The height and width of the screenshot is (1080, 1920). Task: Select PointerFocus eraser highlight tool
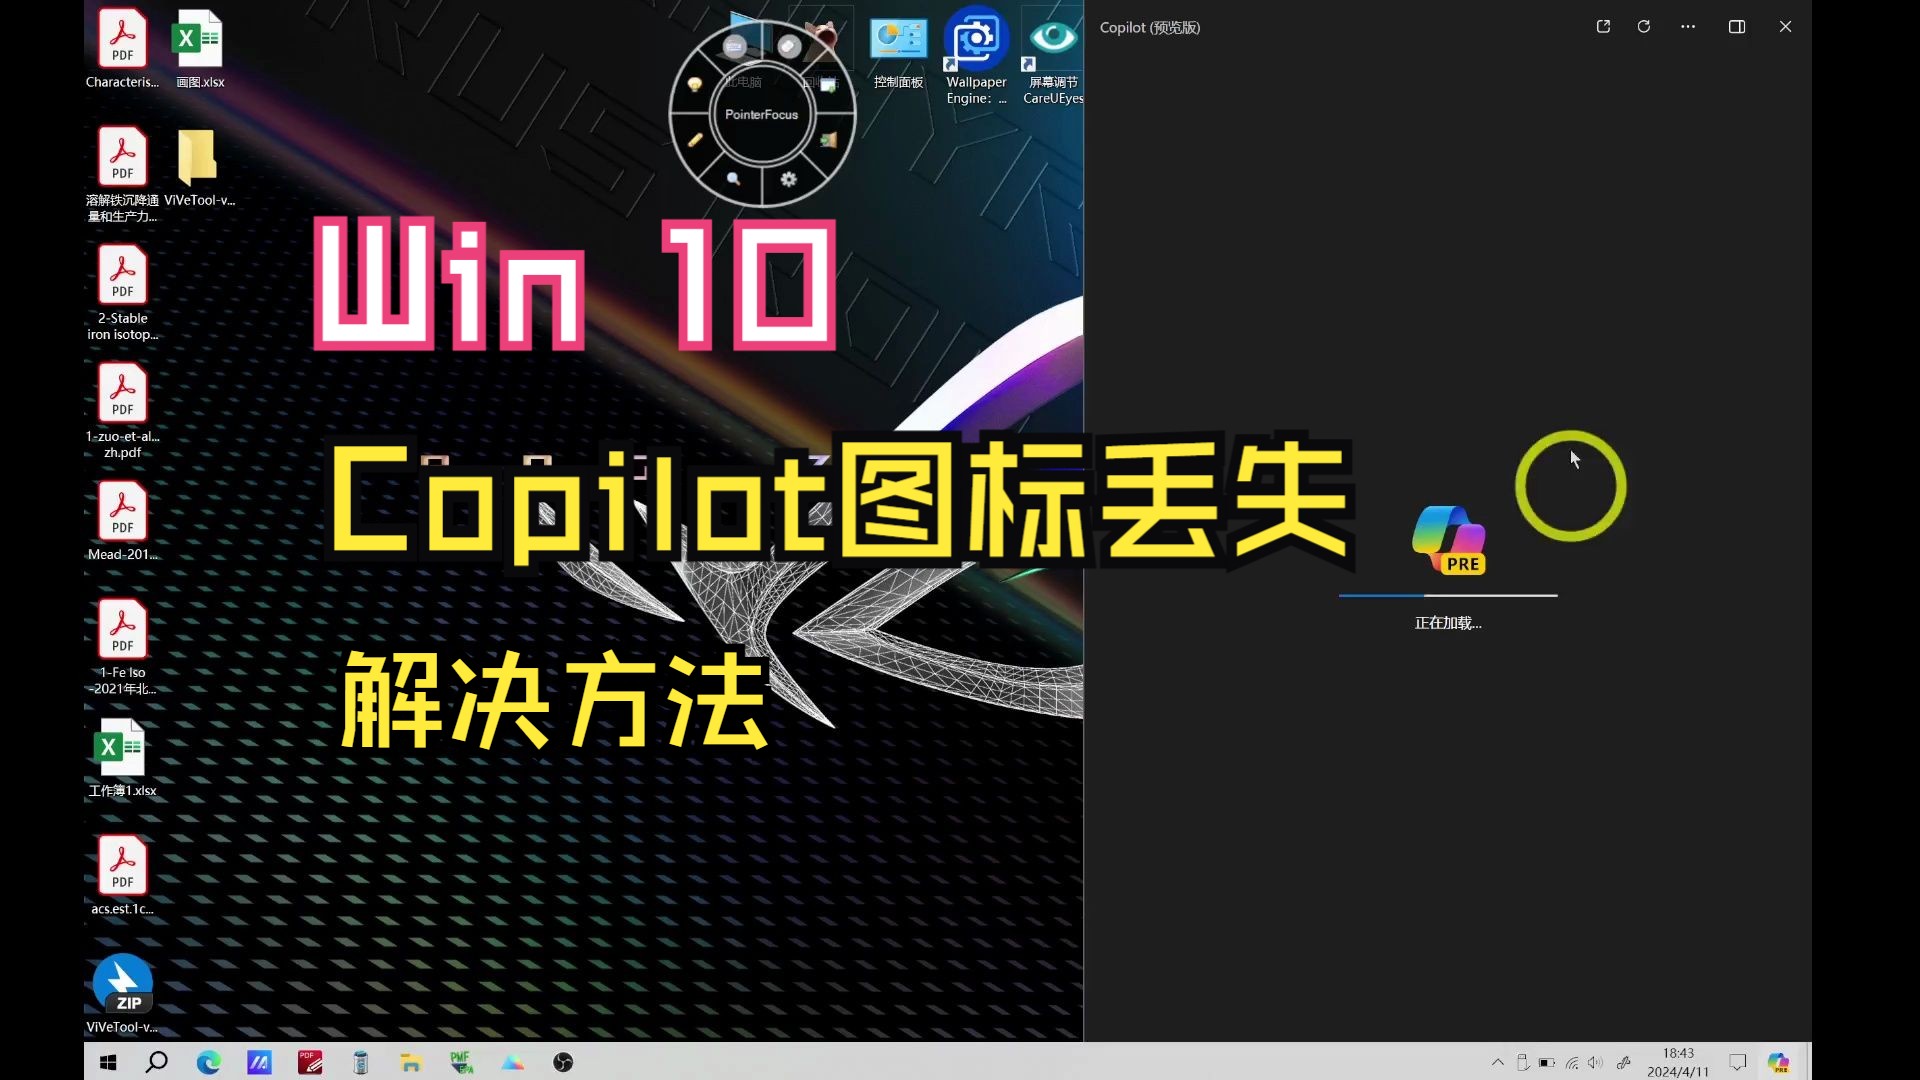(x=789, y=46)
